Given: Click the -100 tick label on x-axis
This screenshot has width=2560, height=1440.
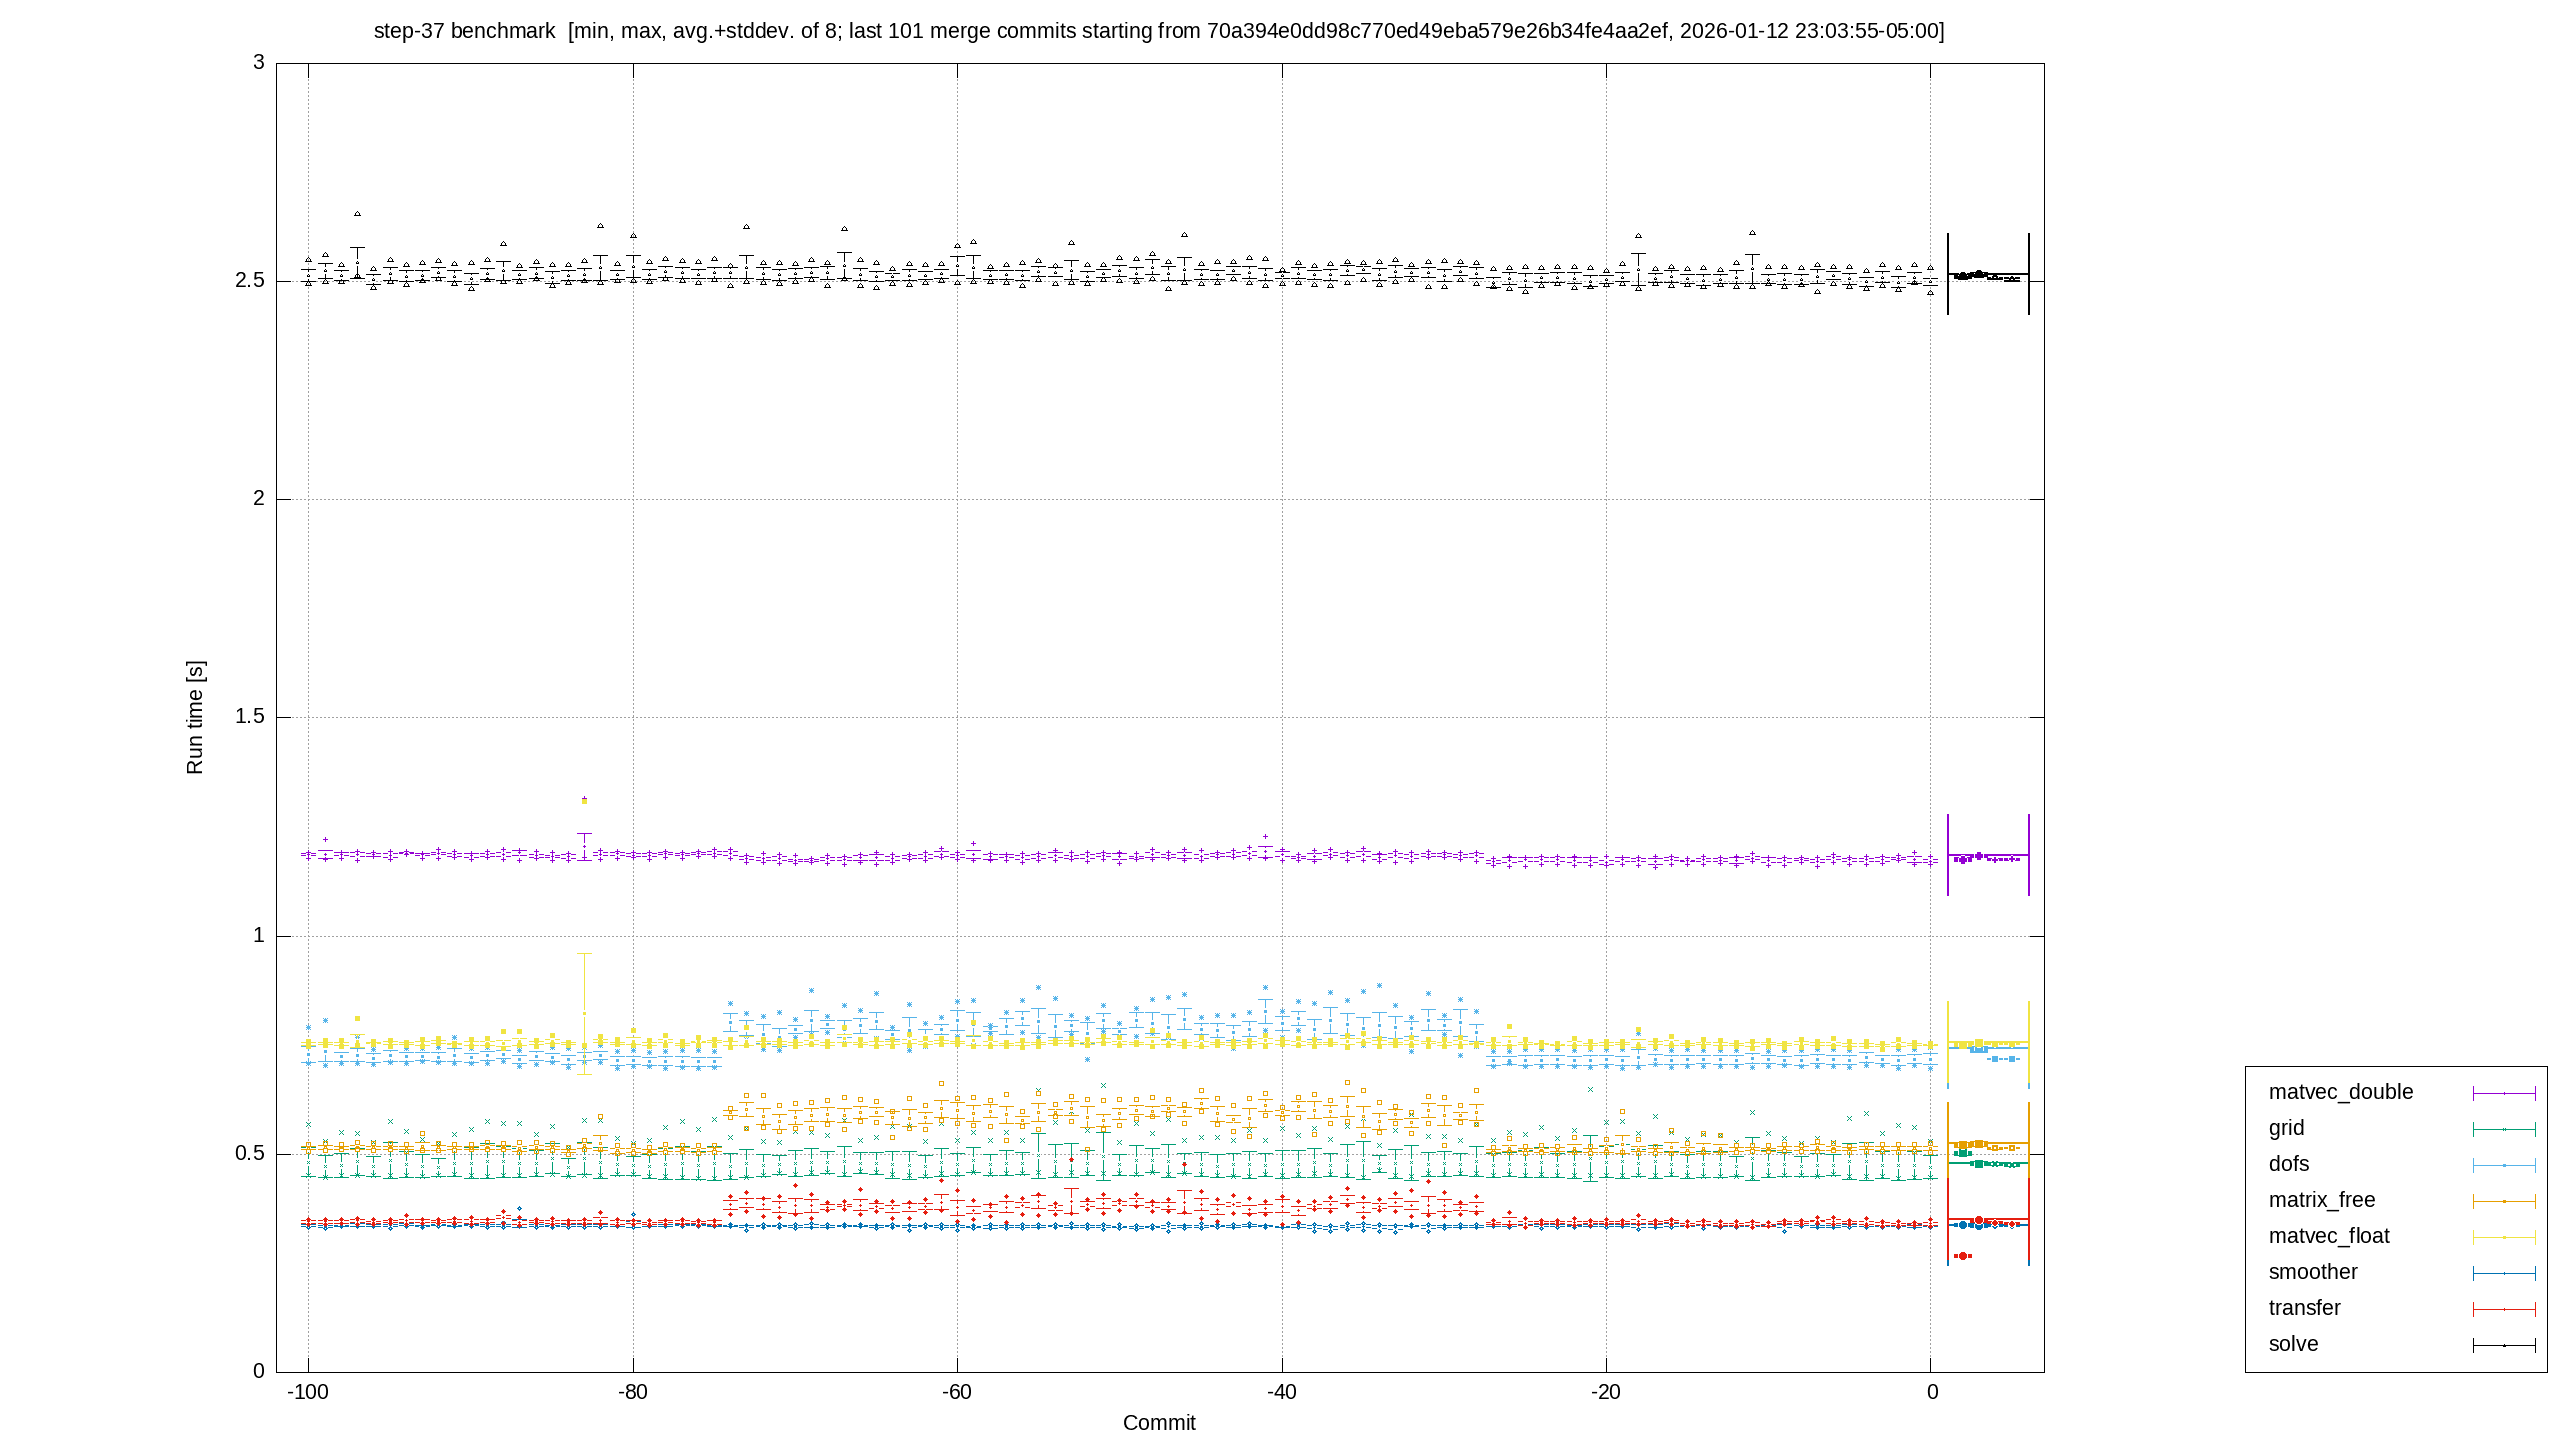Looking at the screenshot, I should 308,1392.
